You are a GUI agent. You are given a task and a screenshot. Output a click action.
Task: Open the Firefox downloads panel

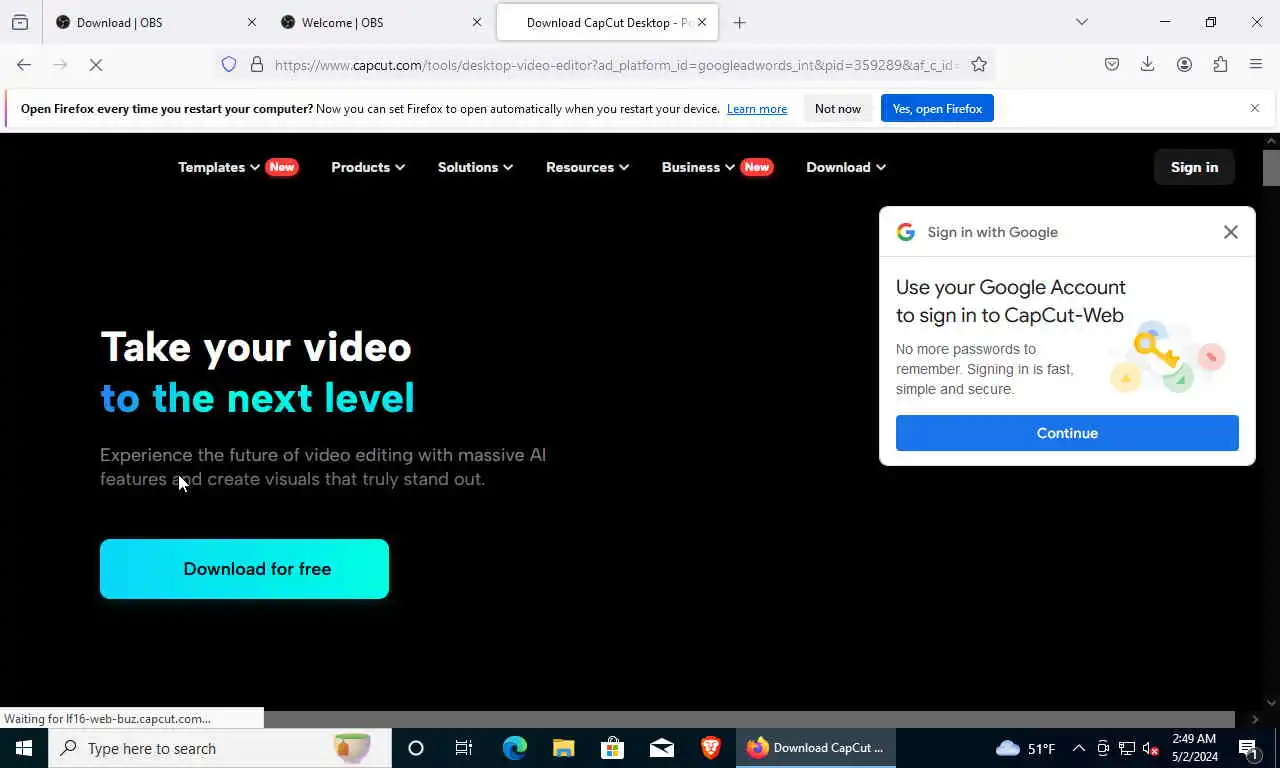(1148, 65)
